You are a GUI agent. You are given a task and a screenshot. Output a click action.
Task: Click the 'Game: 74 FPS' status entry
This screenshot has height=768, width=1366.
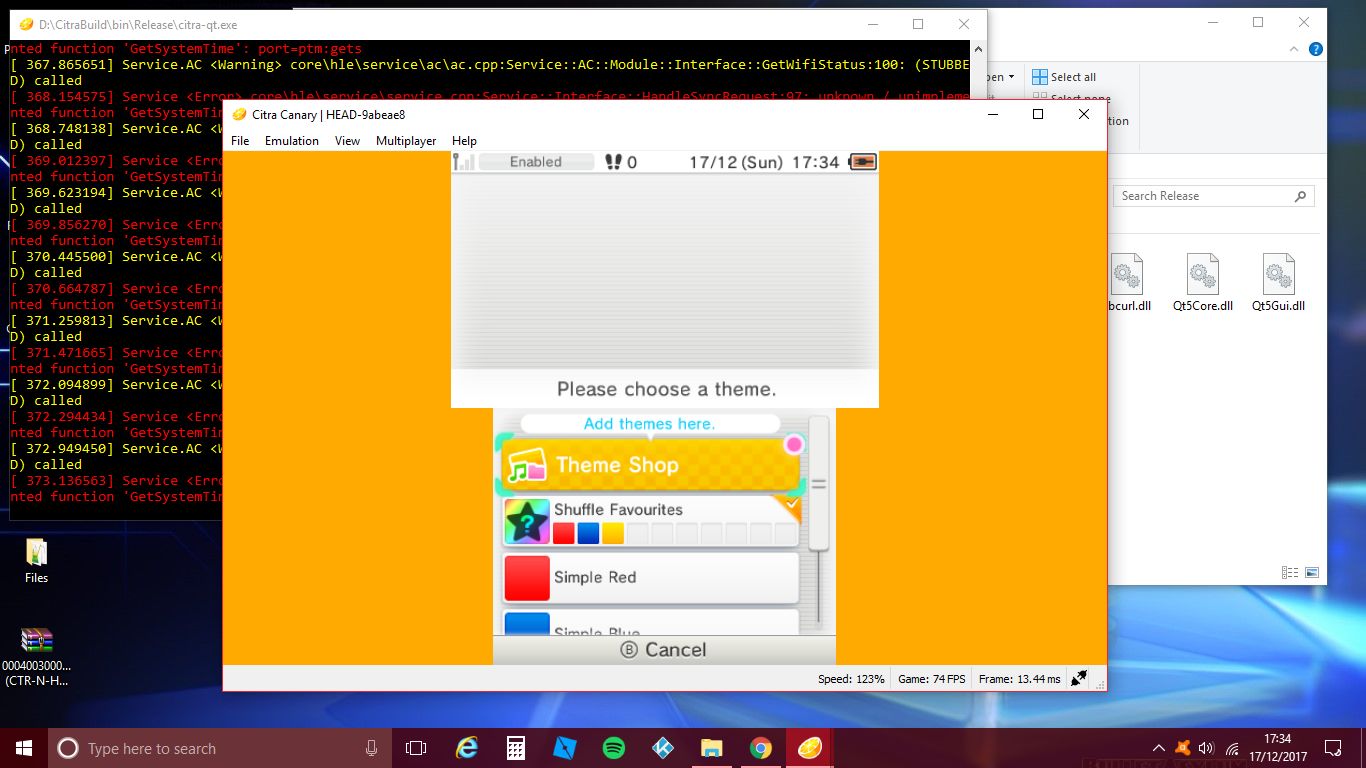point(932,679)
